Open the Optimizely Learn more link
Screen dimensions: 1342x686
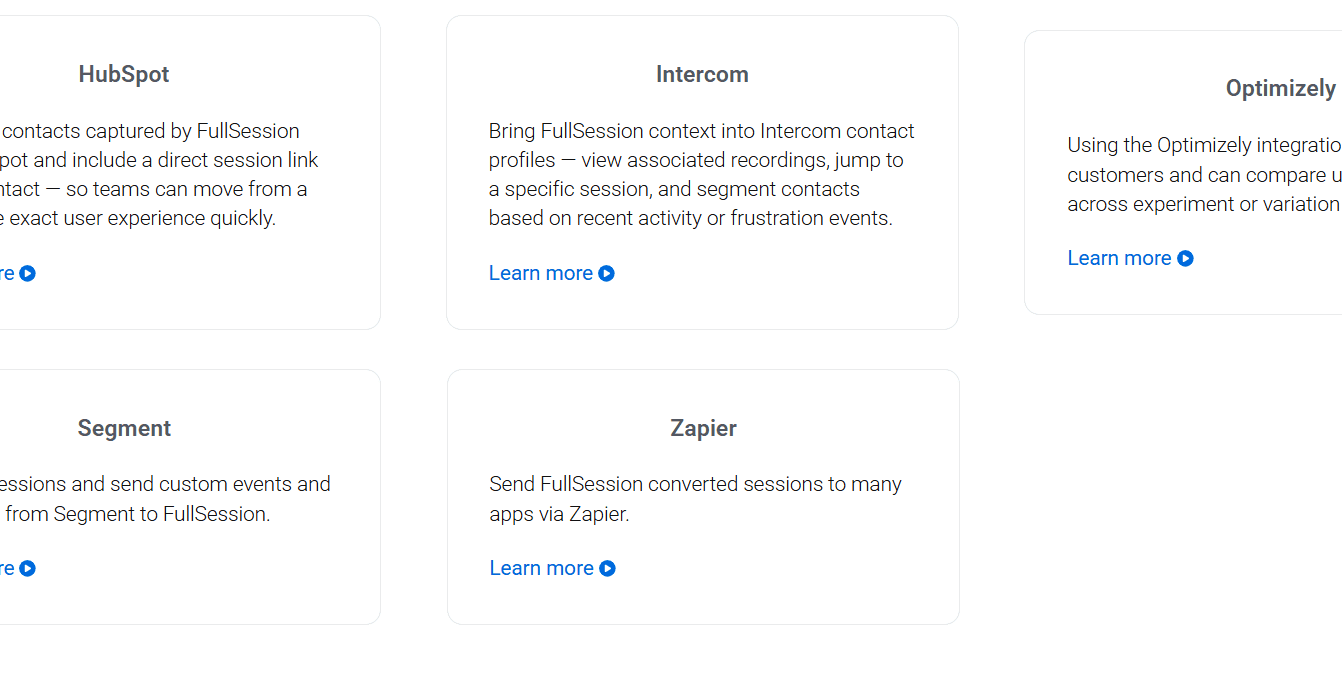click(1119, 258)
